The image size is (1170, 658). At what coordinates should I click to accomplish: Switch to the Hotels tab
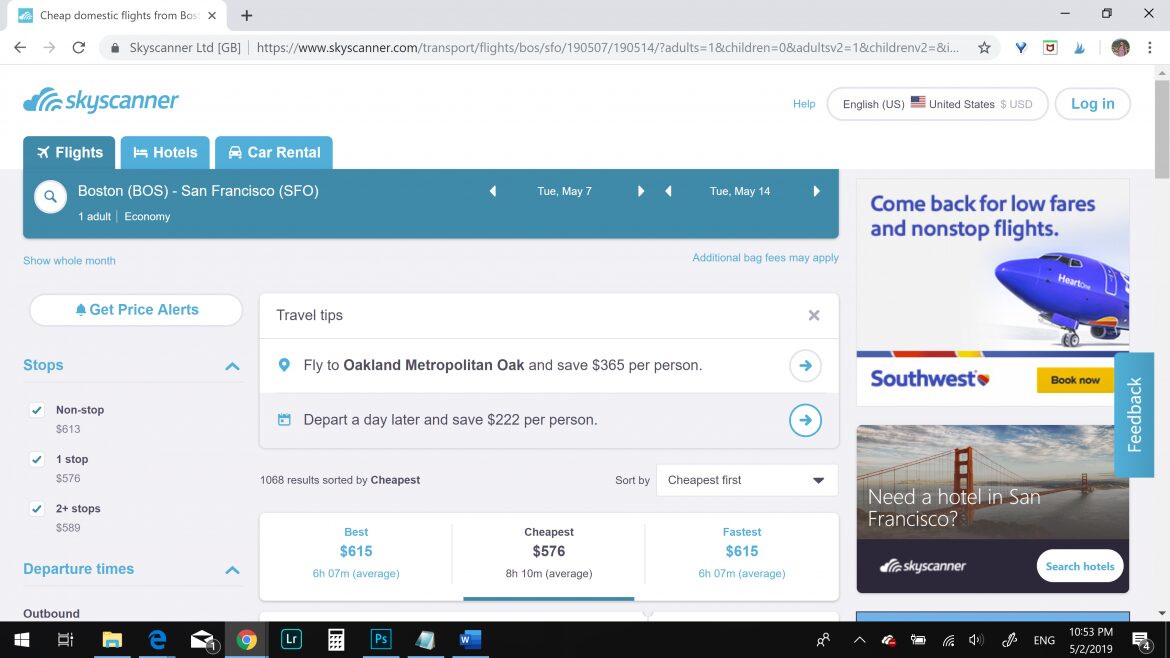(165, 153)
